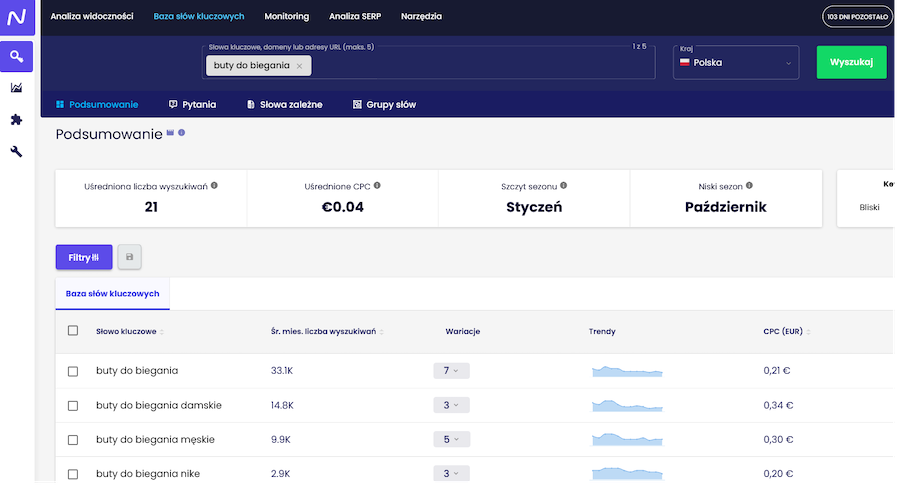Viewport: 900px width, 486px height.
Task: View the trend chart for 'buty do biegania'
Action: 627,371
